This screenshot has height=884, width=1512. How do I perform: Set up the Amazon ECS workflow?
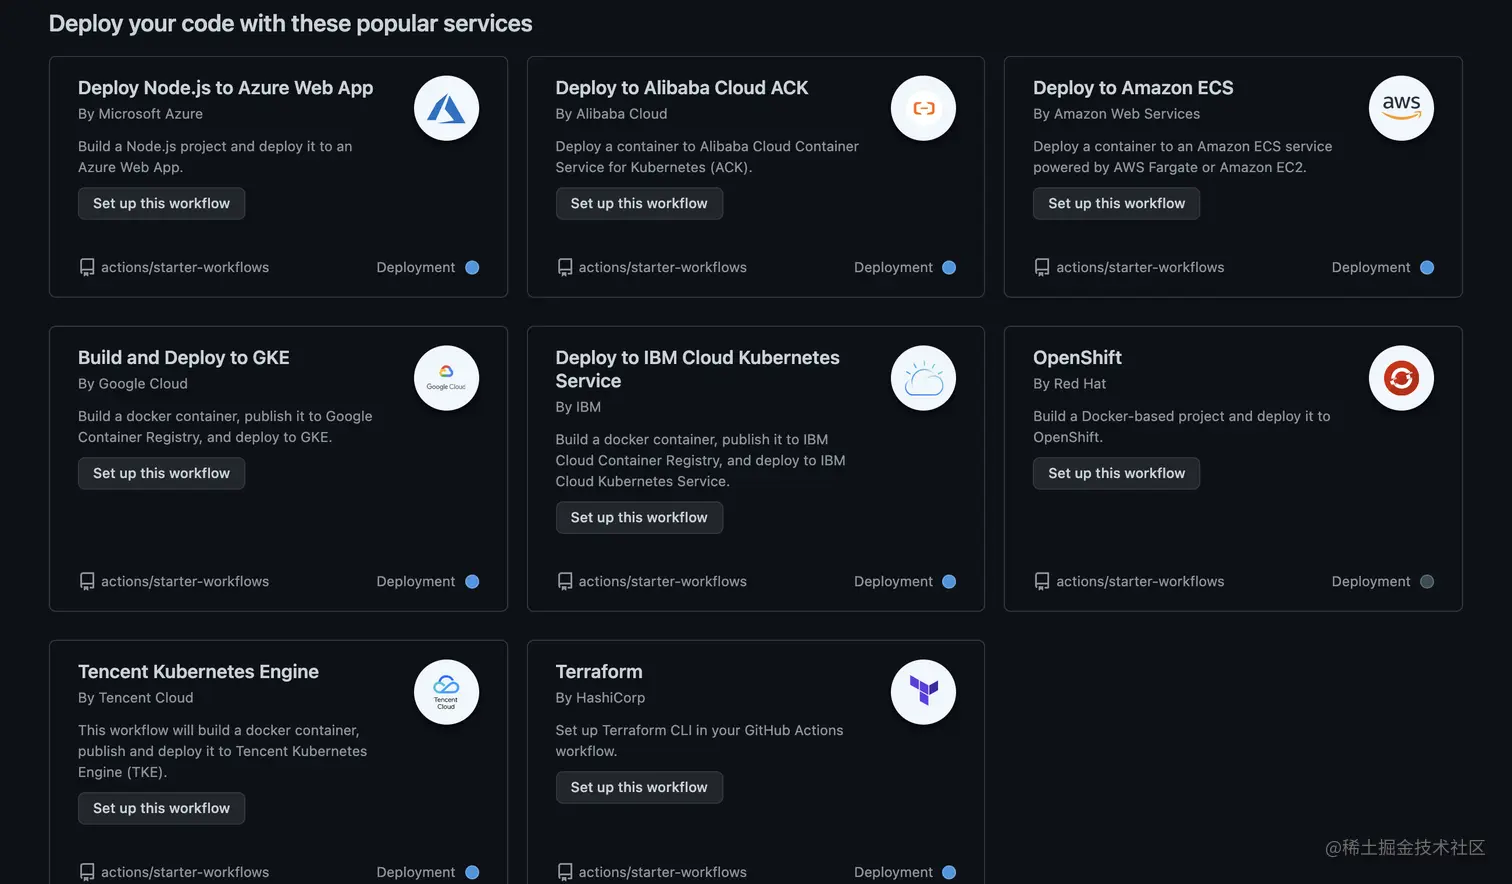(1116, 203)
